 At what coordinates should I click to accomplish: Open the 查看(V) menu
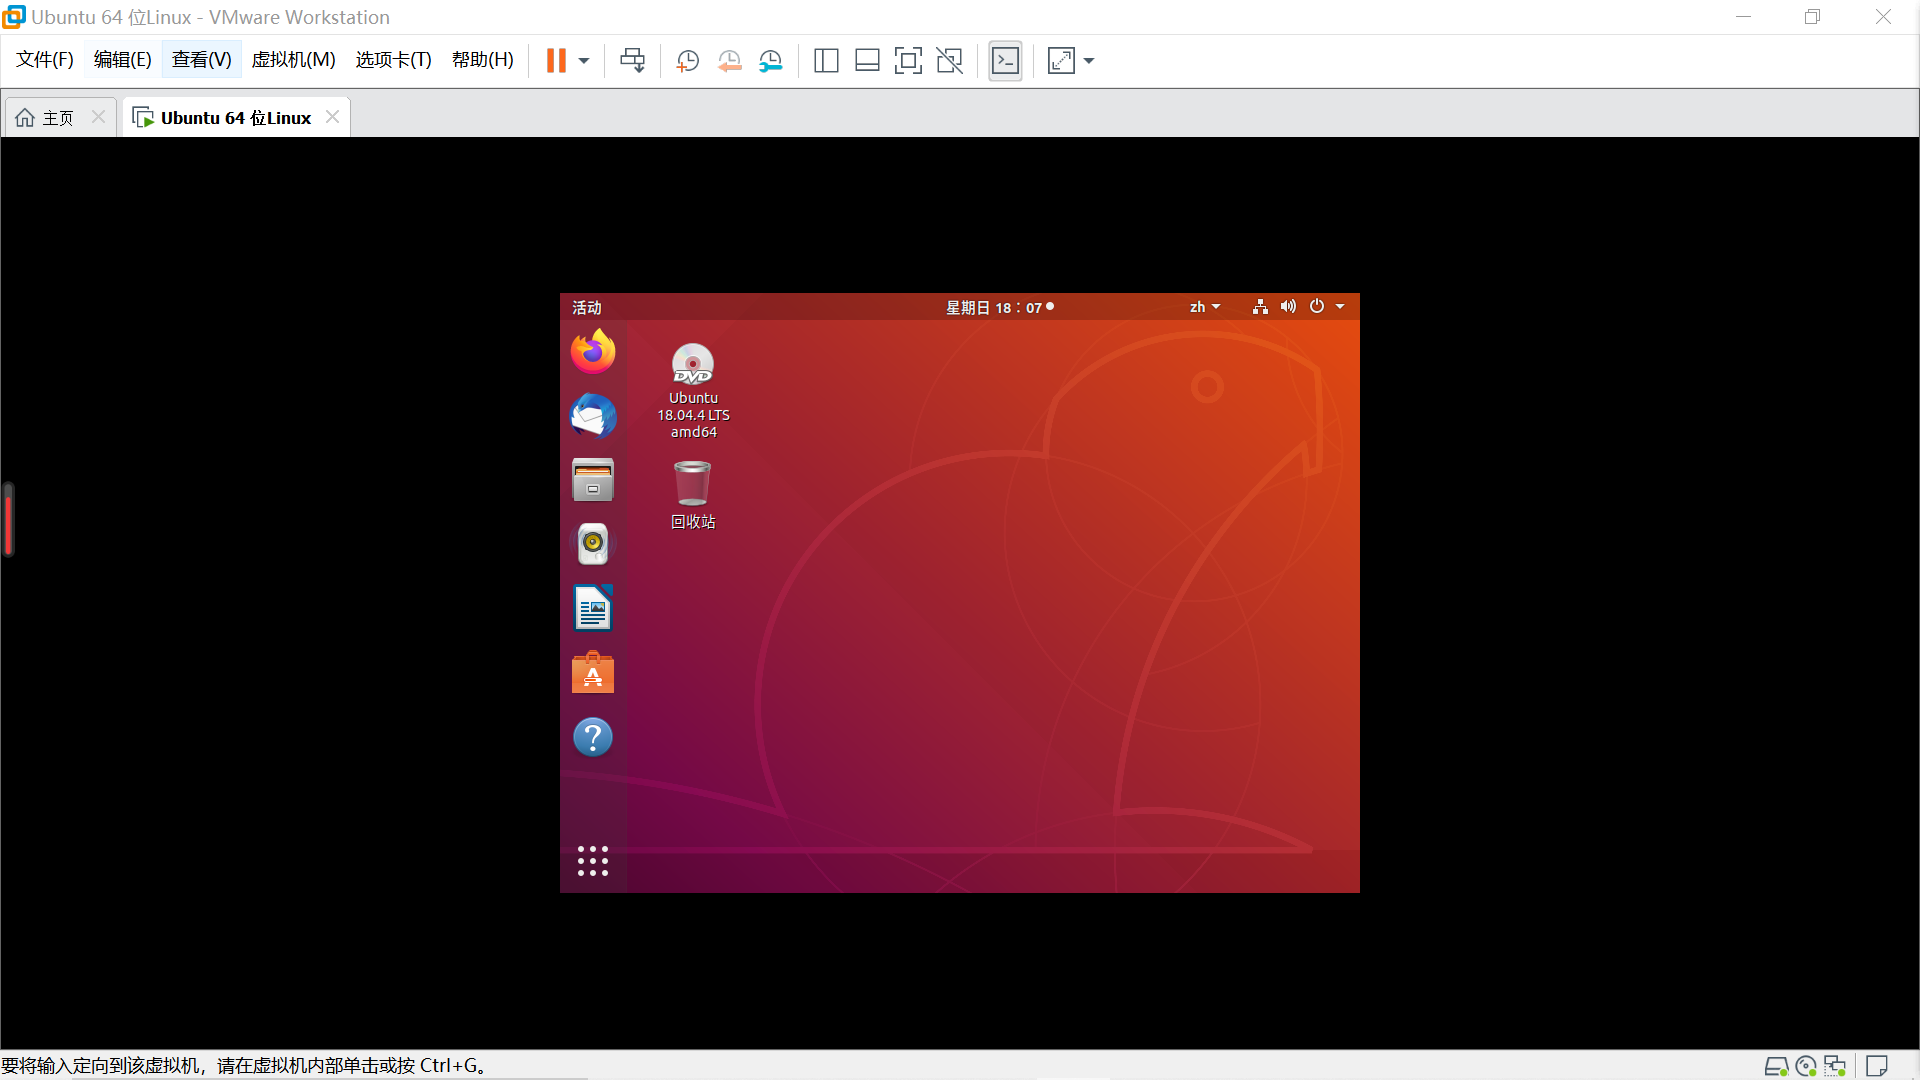(x=201, y=60)
